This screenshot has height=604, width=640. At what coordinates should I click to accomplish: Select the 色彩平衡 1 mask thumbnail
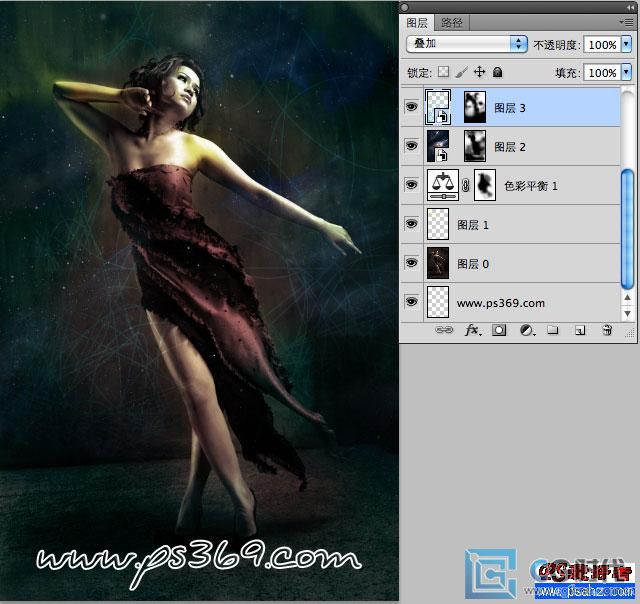pyautogui.click(x=485, y=185)
